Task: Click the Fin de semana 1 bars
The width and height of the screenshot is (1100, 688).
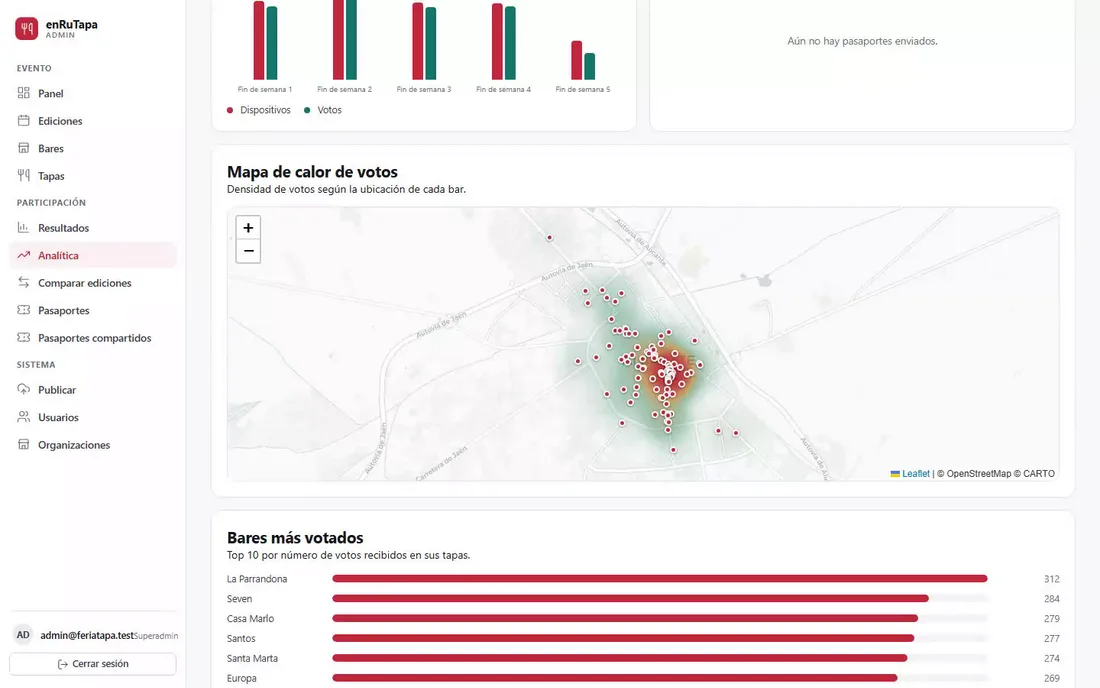Action: pyautogui.click(x=265, y=40)
